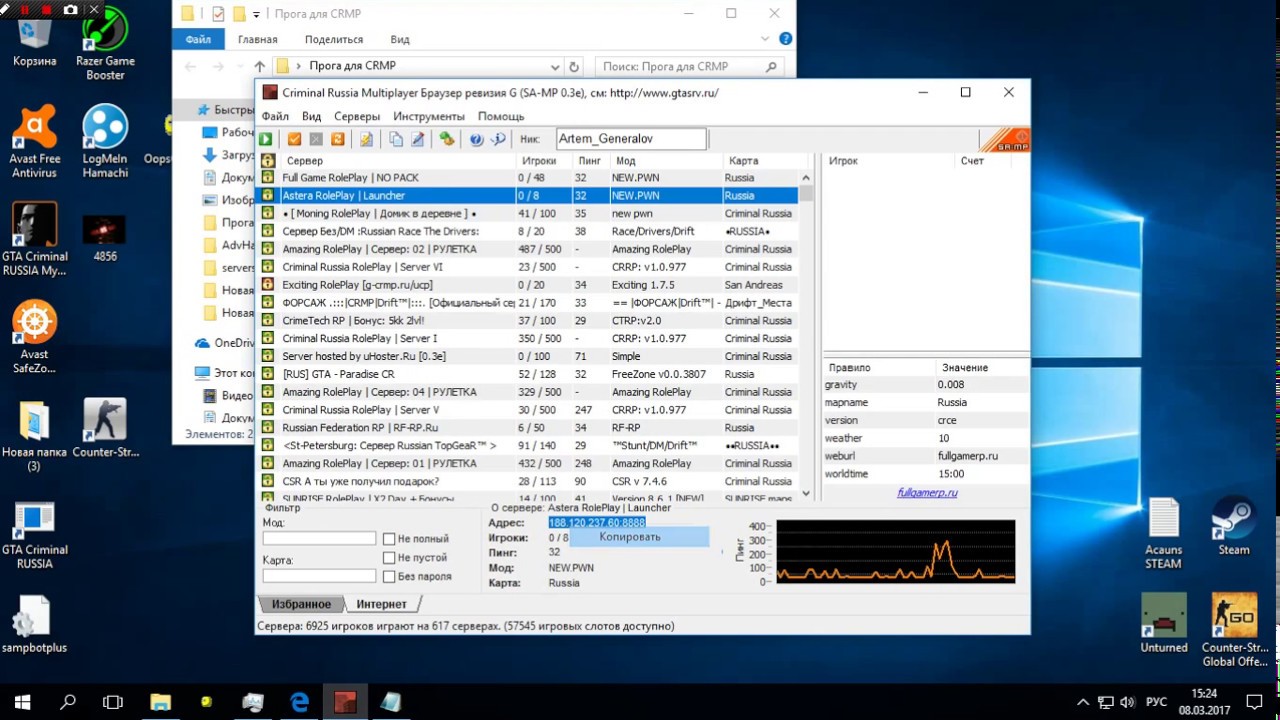This screenshot has width=1280, height=720.
Task: Click the About info toolbar icon
Action: (x=498, y=139)
